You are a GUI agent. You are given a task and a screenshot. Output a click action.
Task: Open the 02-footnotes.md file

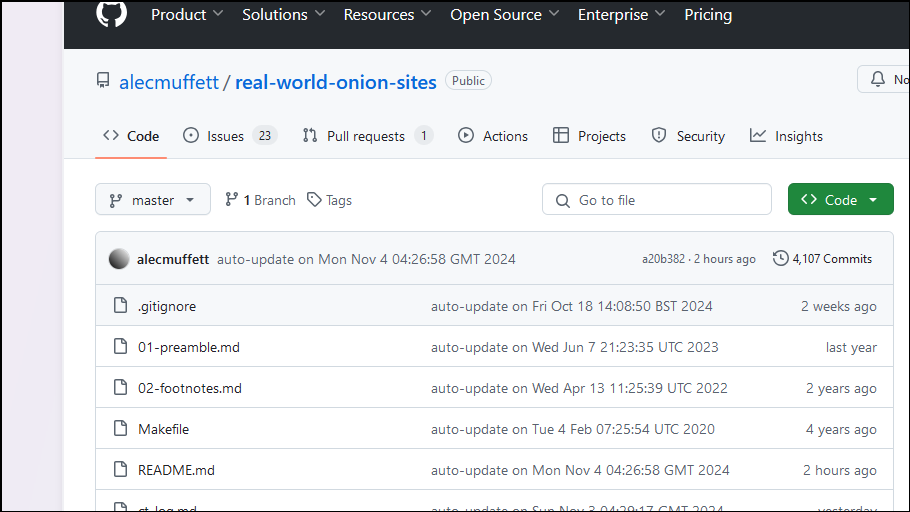(x=190, y=388)
